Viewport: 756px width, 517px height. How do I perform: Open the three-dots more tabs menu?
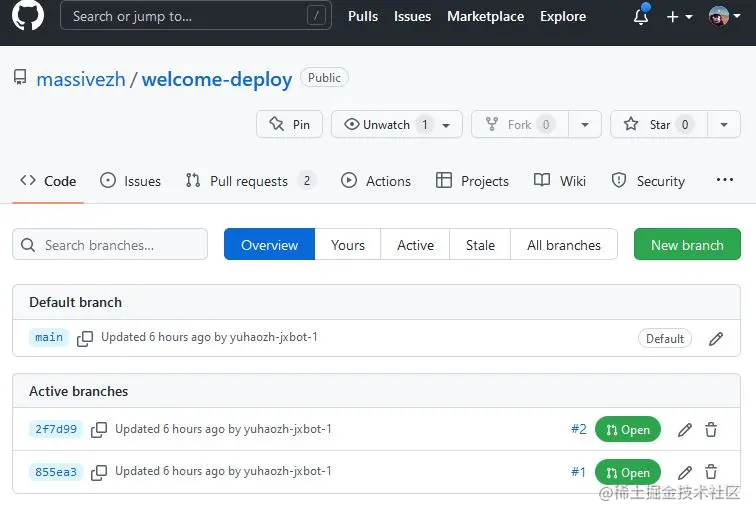725,180
